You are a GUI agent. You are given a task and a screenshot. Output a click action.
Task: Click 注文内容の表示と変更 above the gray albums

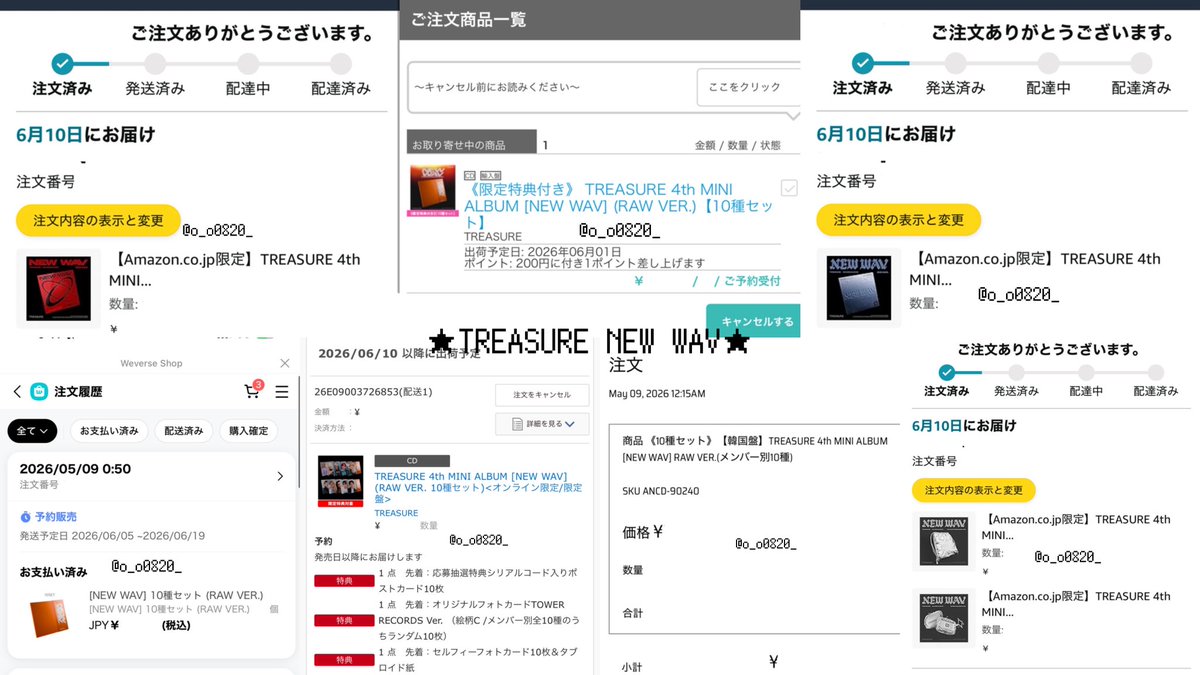973,490
